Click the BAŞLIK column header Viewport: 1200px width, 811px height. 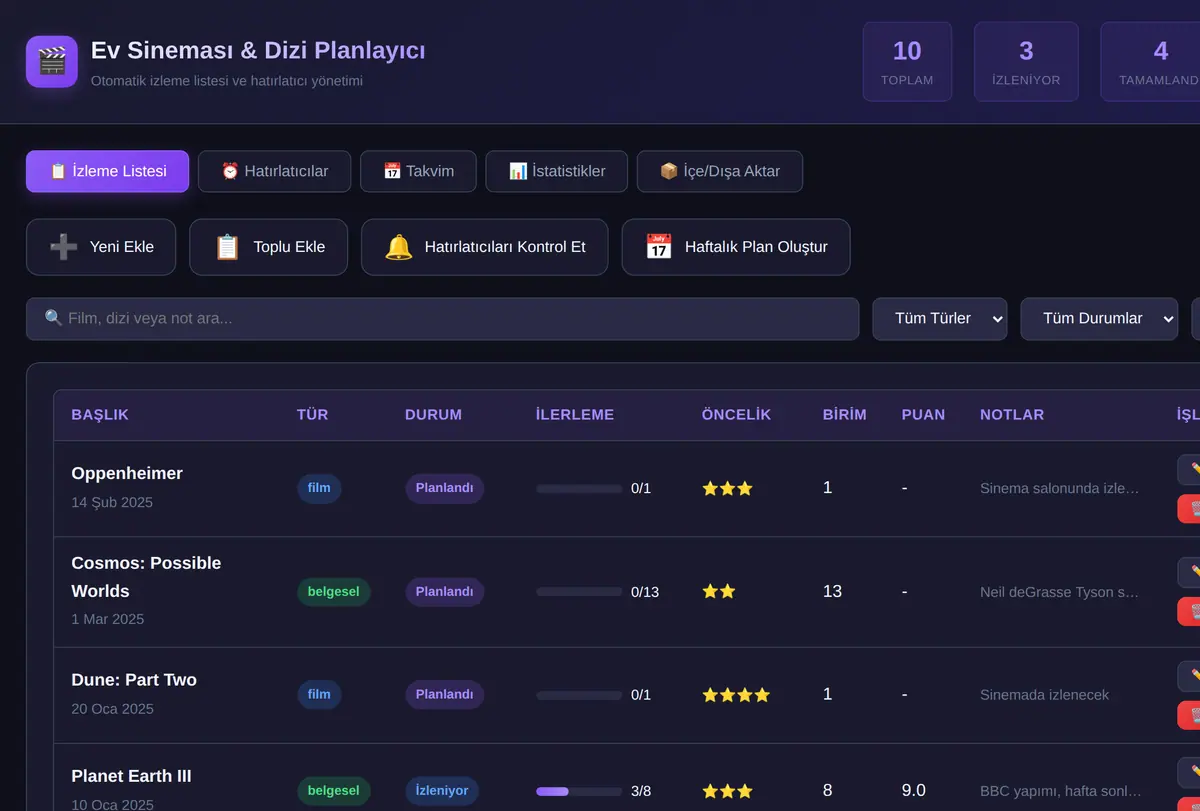(x=100, y=415)
